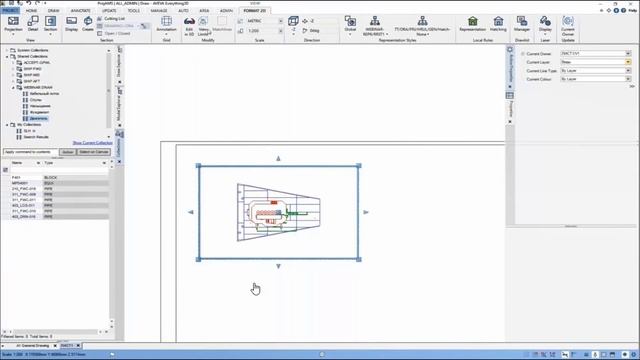
Task: Click the up arrow handle above the view frame
Action: (278, 158)
